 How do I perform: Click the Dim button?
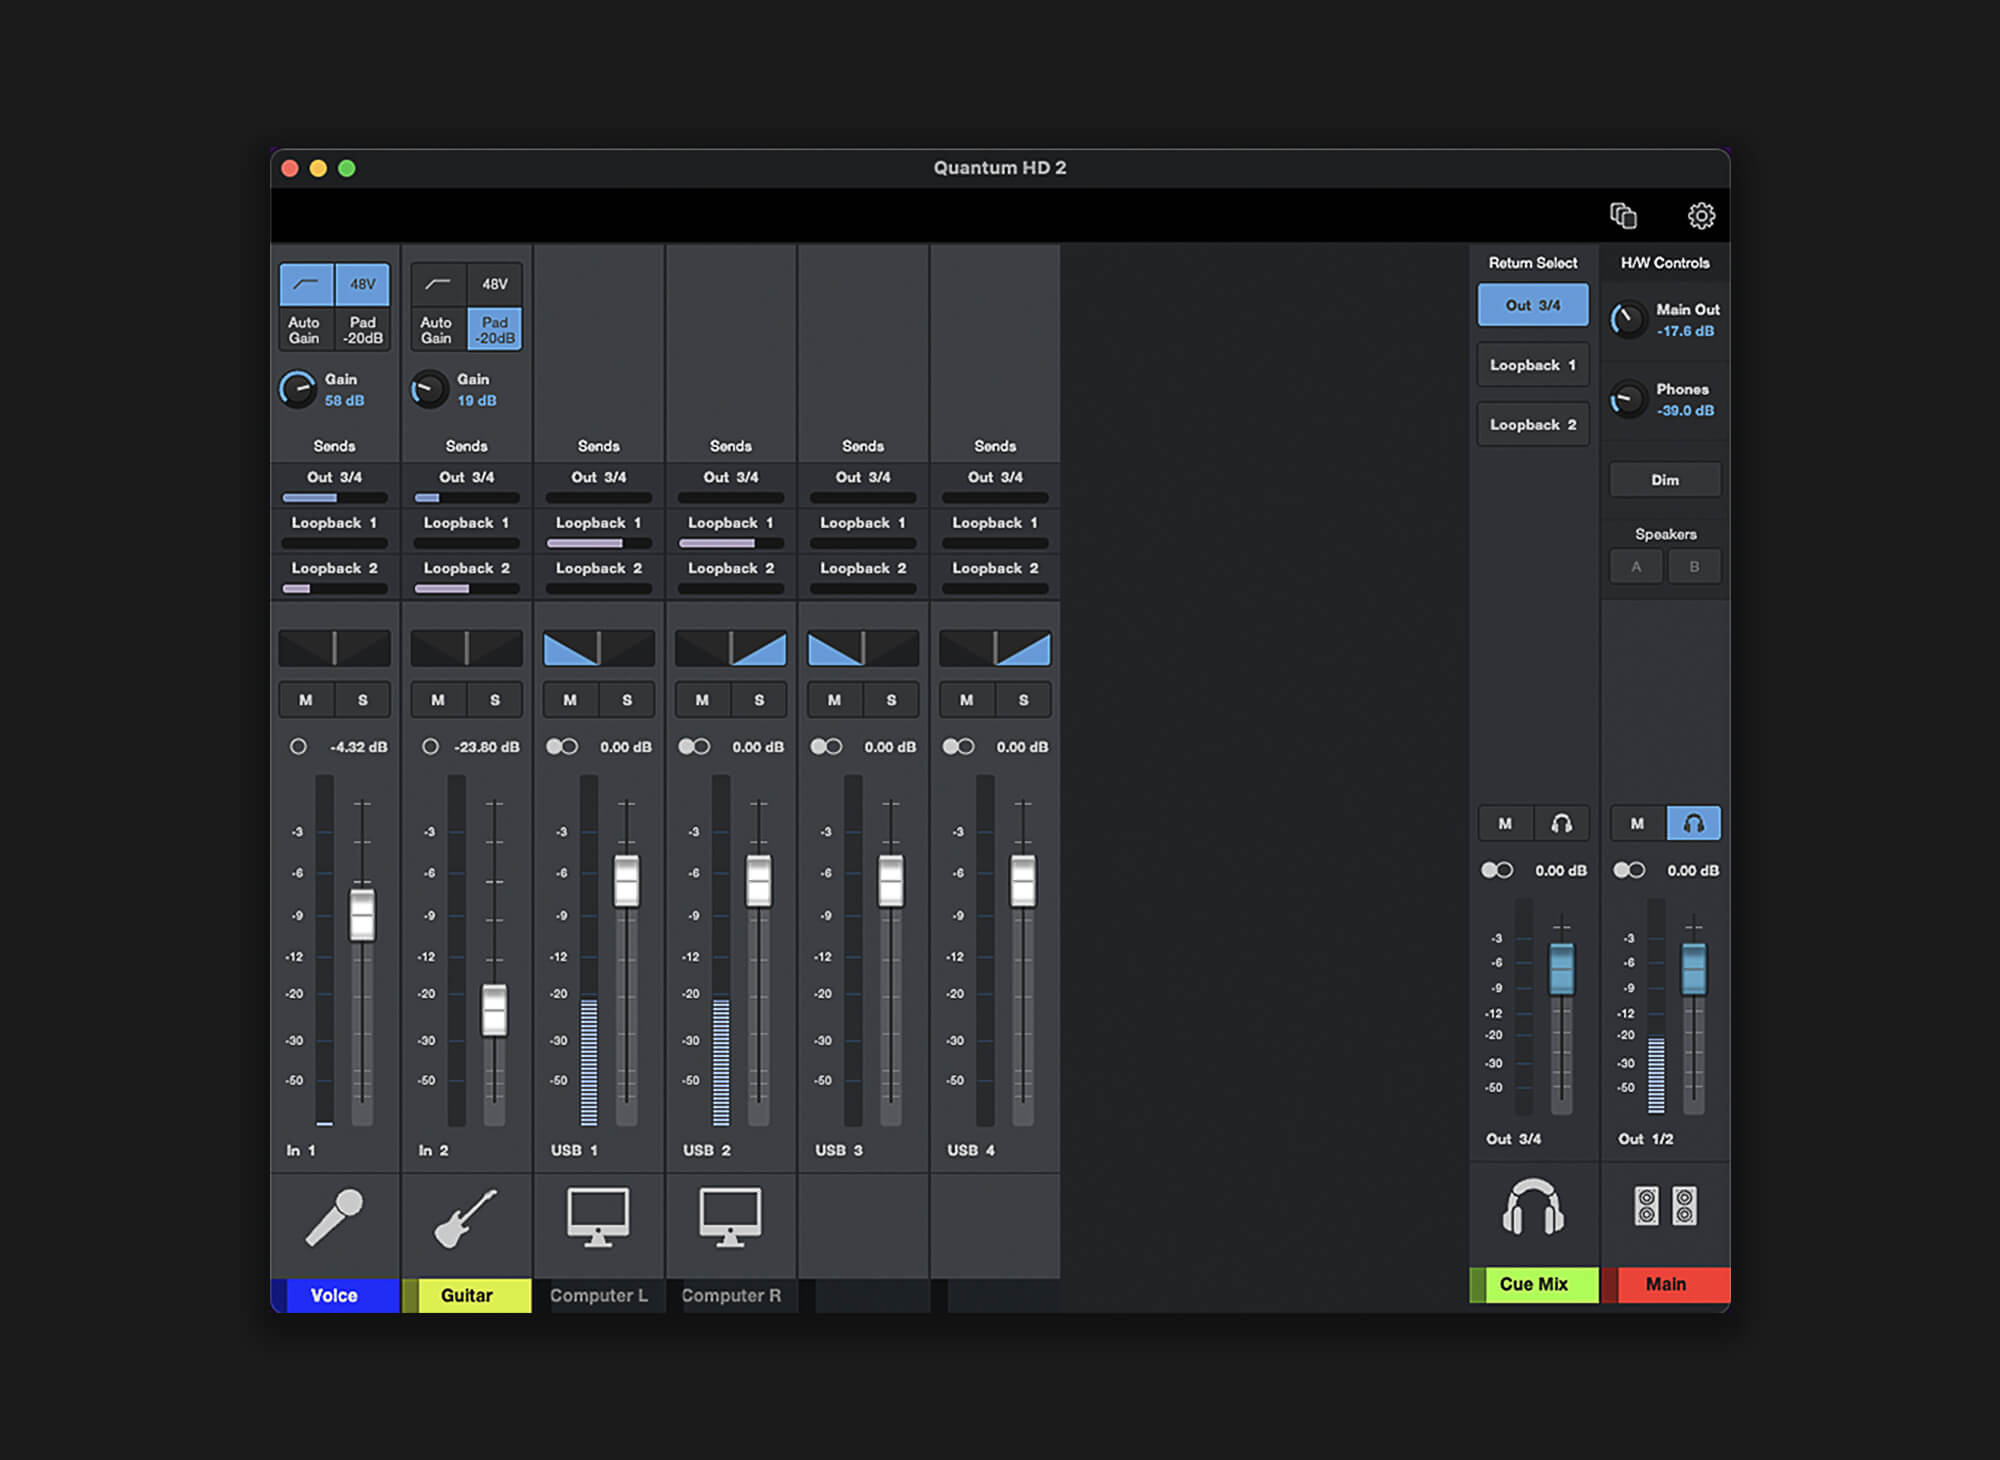[1665, 480]
